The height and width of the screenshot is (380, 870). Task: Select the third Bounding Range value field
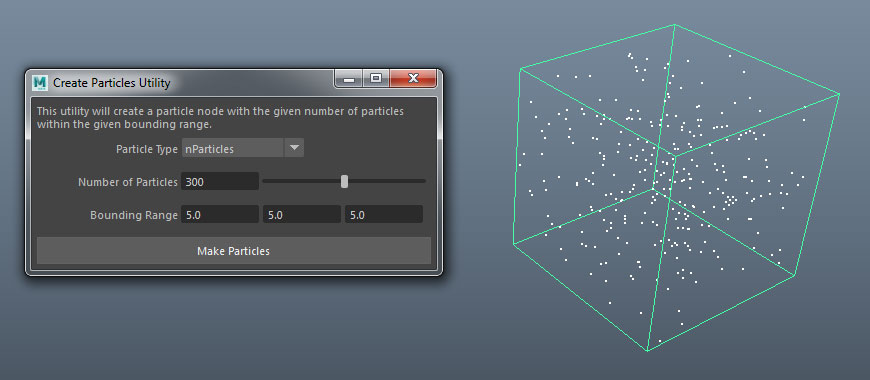[384, 215]
